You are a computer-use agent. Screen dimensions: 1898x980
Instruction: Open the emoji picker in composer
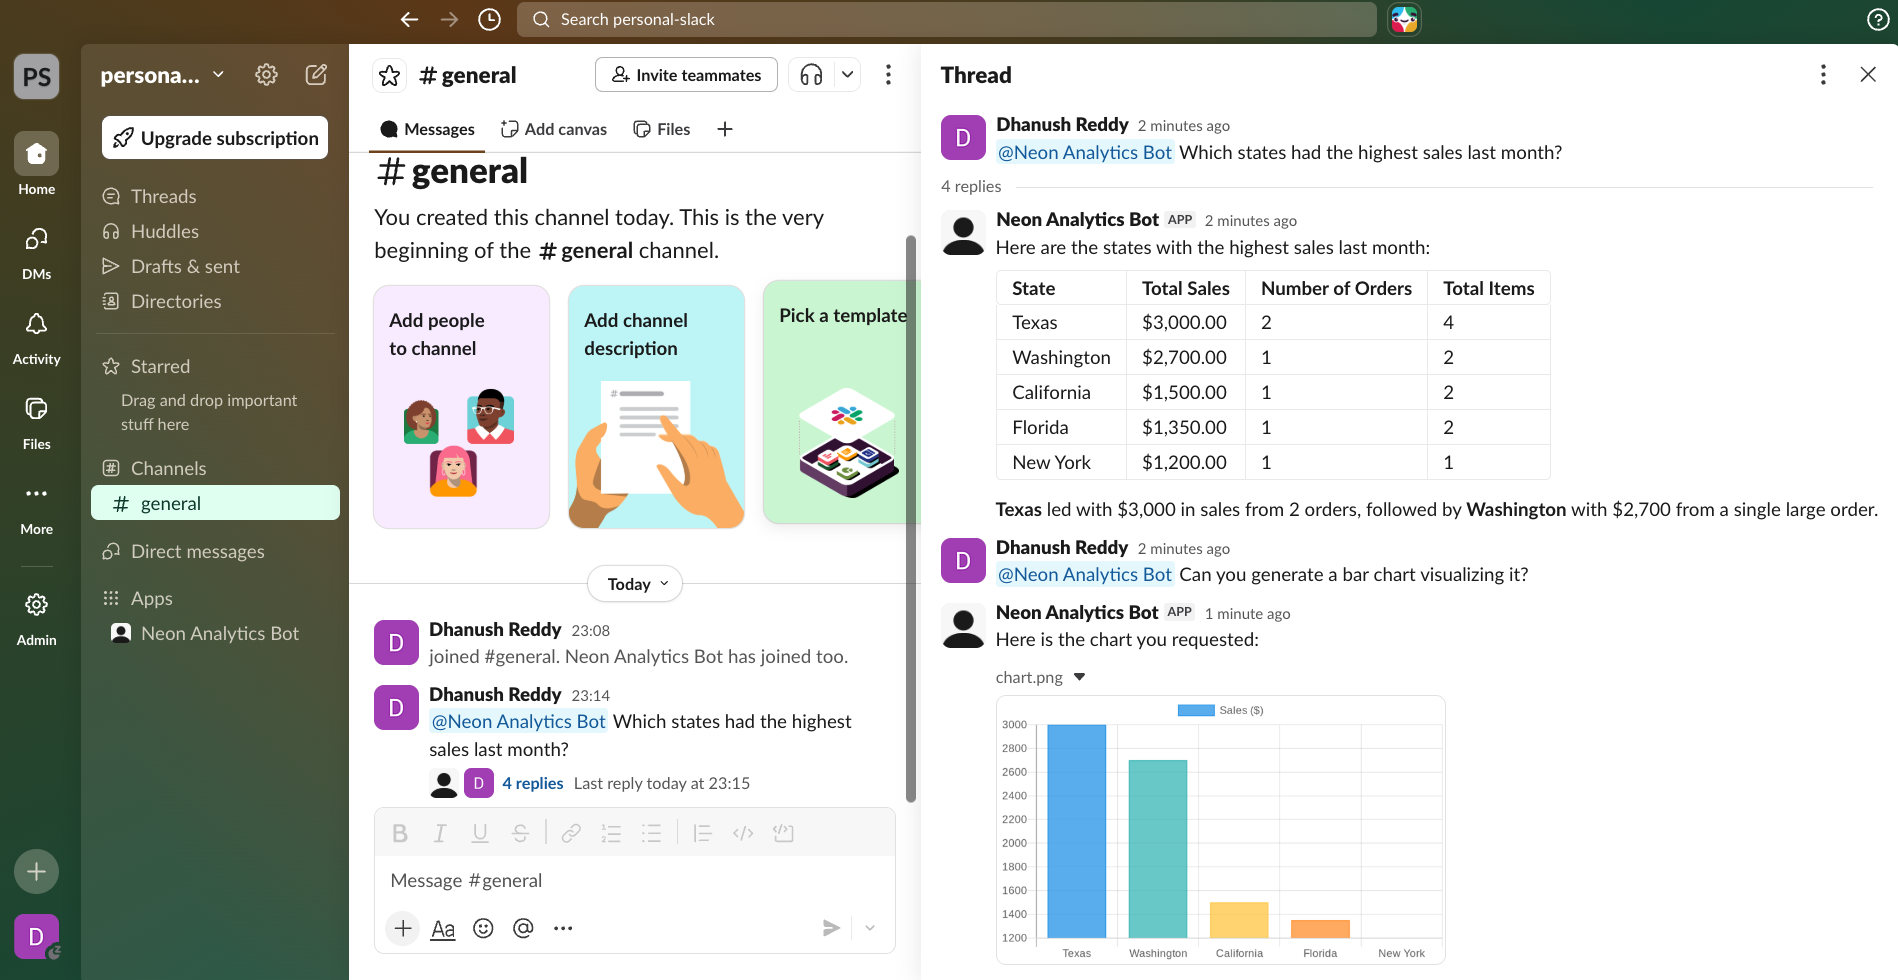pos(483,928)
